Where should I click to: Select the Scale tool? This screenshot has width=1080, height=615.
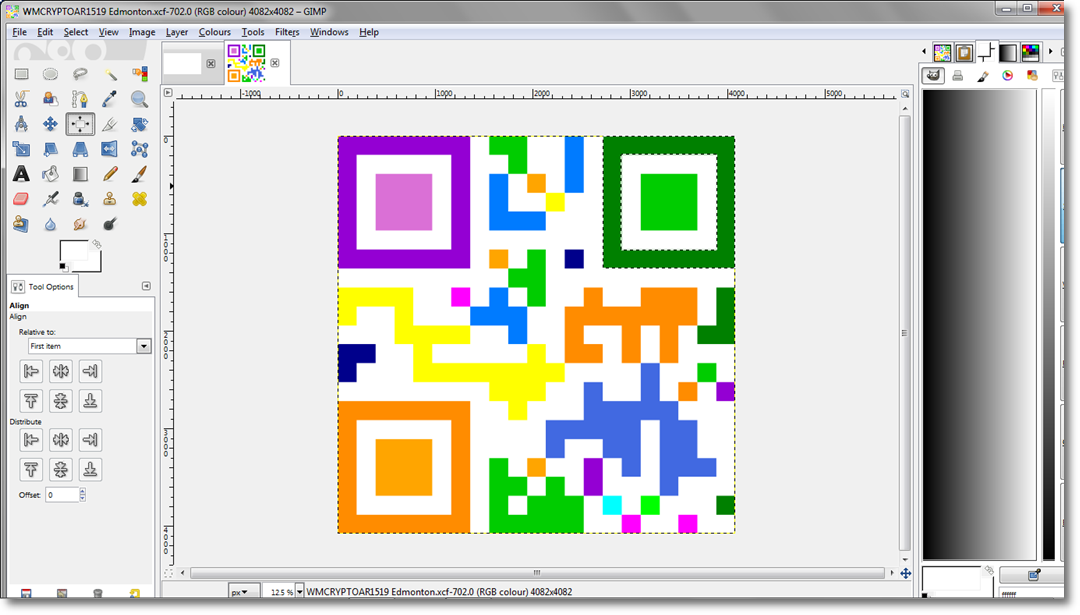[x=21, y=149]
